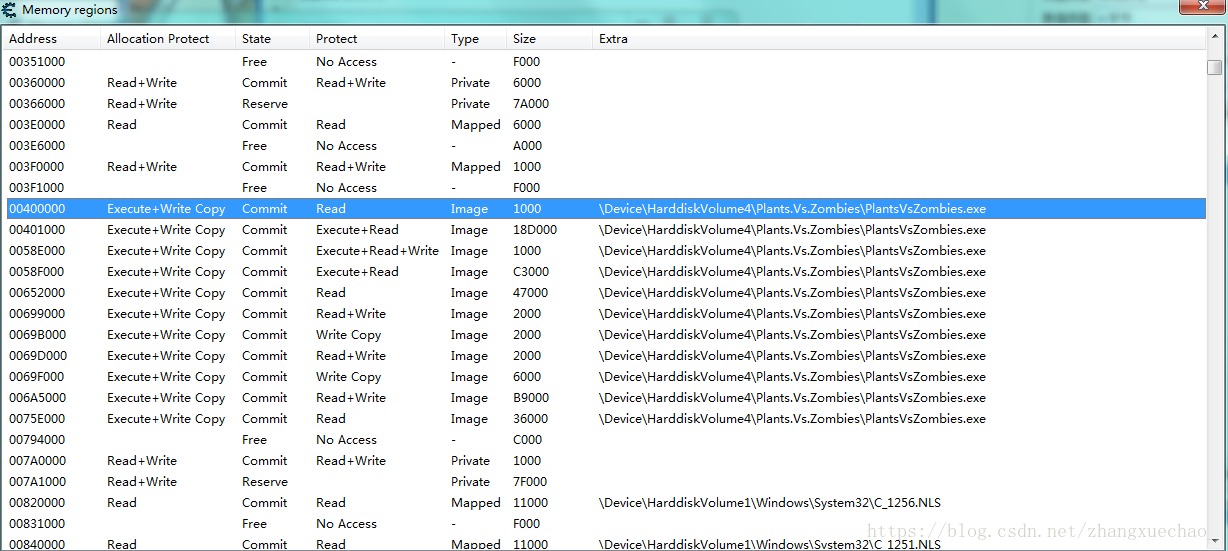
Task: Click size value 7A000
Action: pyautogui.click(x=531, y=104)
